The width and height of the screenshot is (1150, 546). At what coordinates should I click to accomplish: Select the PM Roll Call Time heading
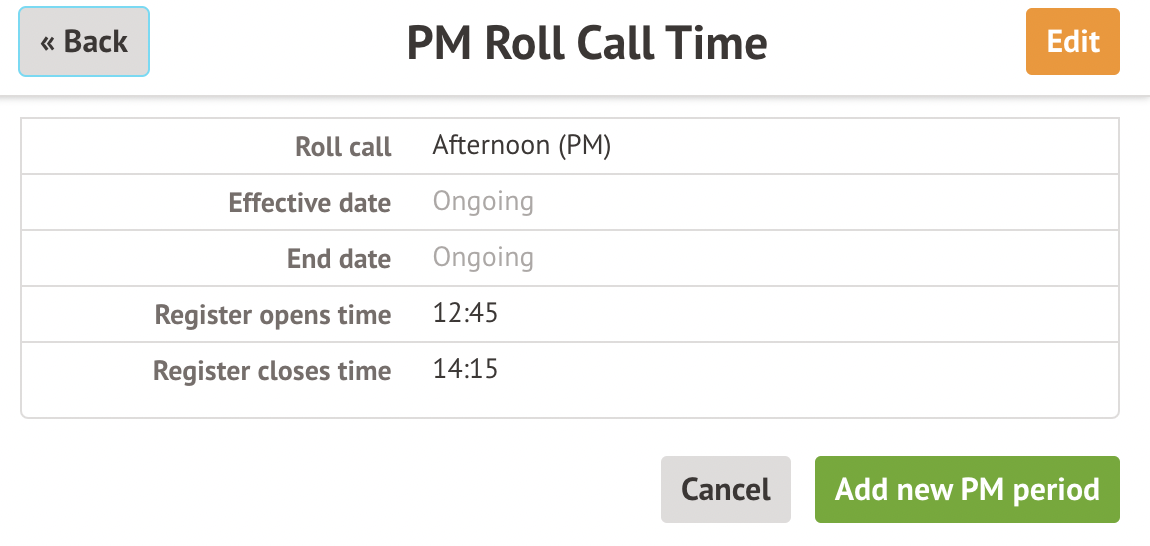[587, 44]
